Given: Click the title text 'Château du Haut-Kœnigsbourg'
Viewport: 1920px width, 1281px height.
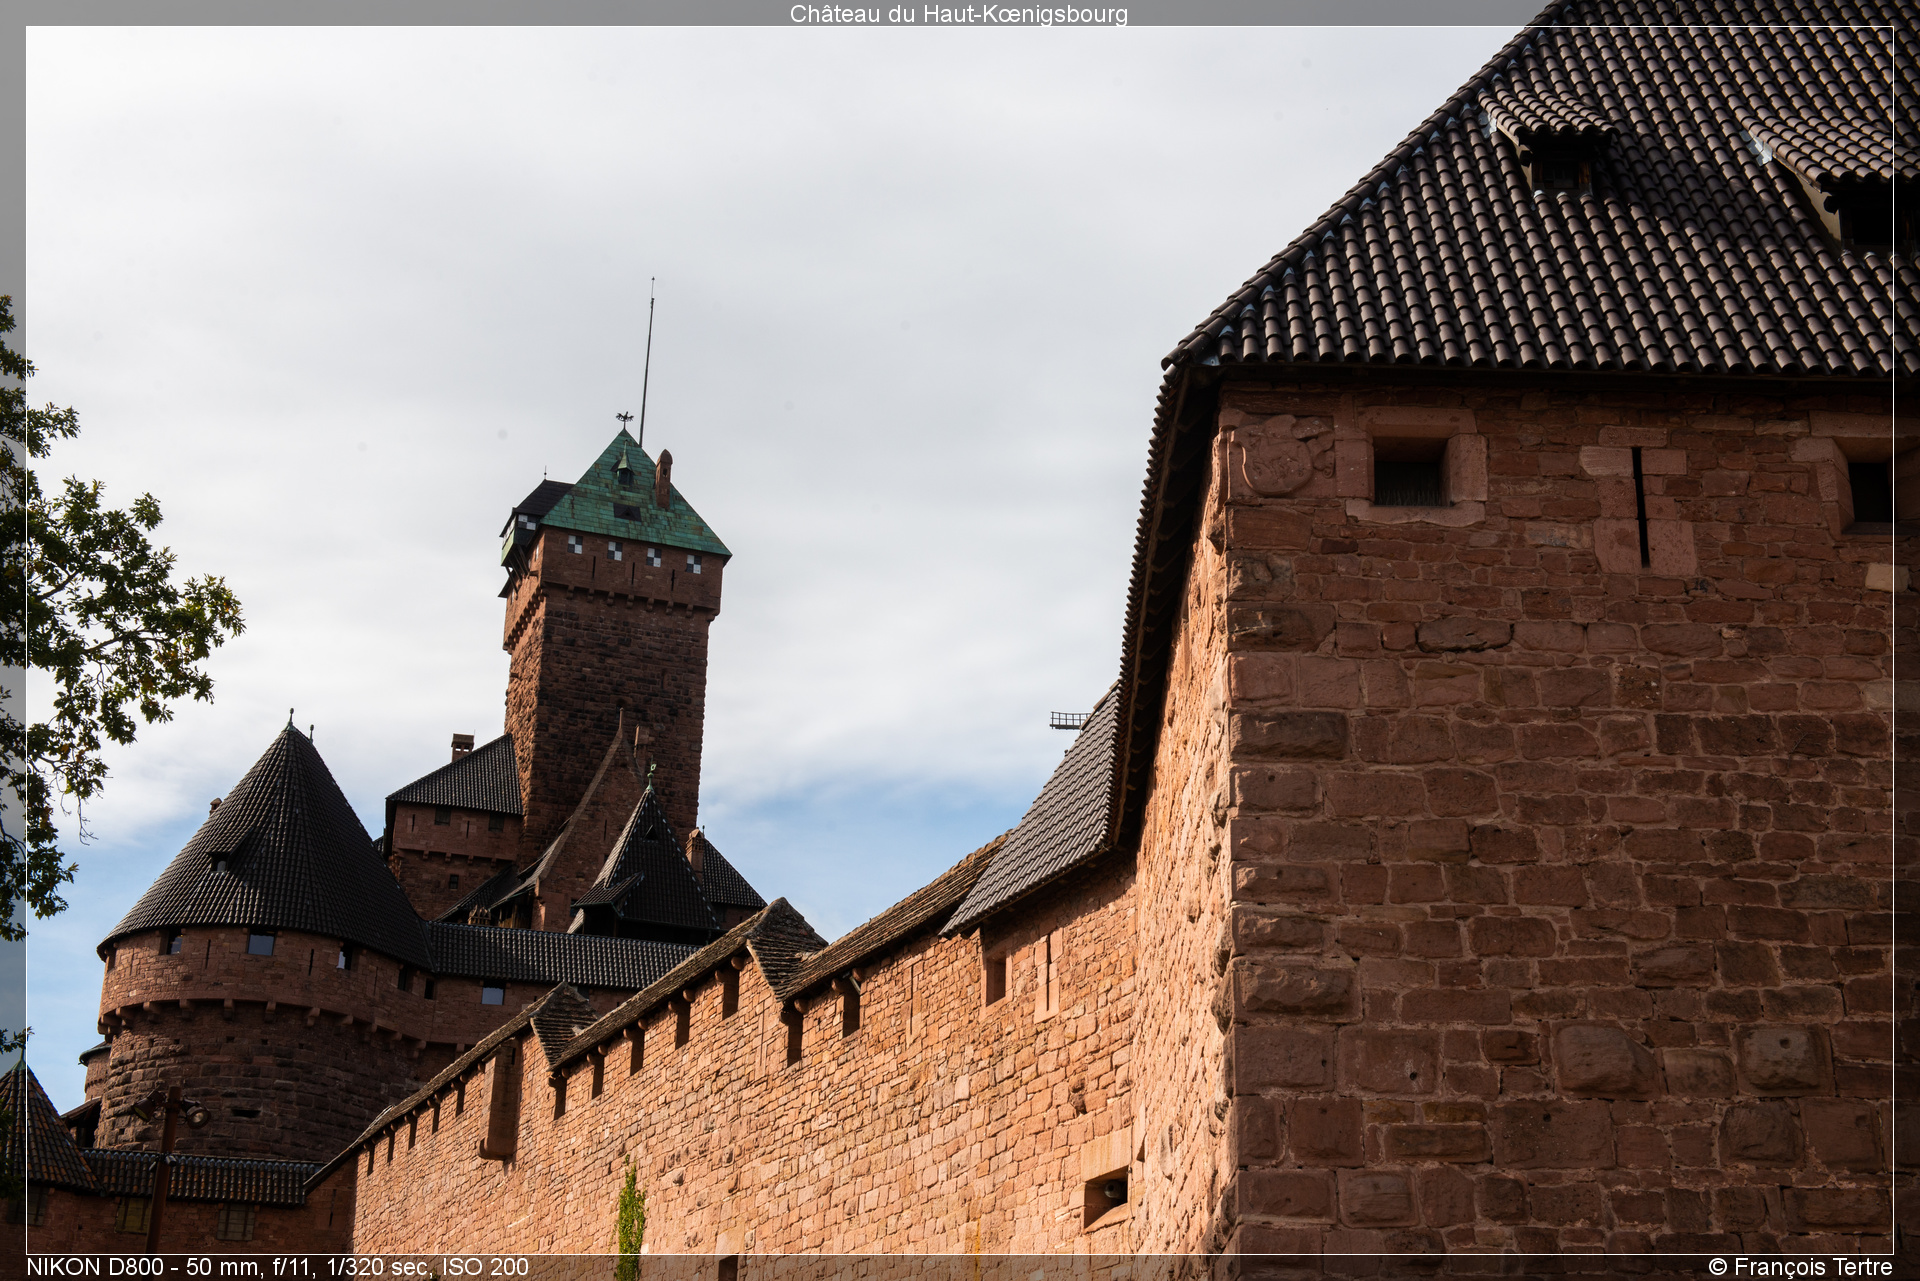Looking at the screenshot, I should coord(959,14).
